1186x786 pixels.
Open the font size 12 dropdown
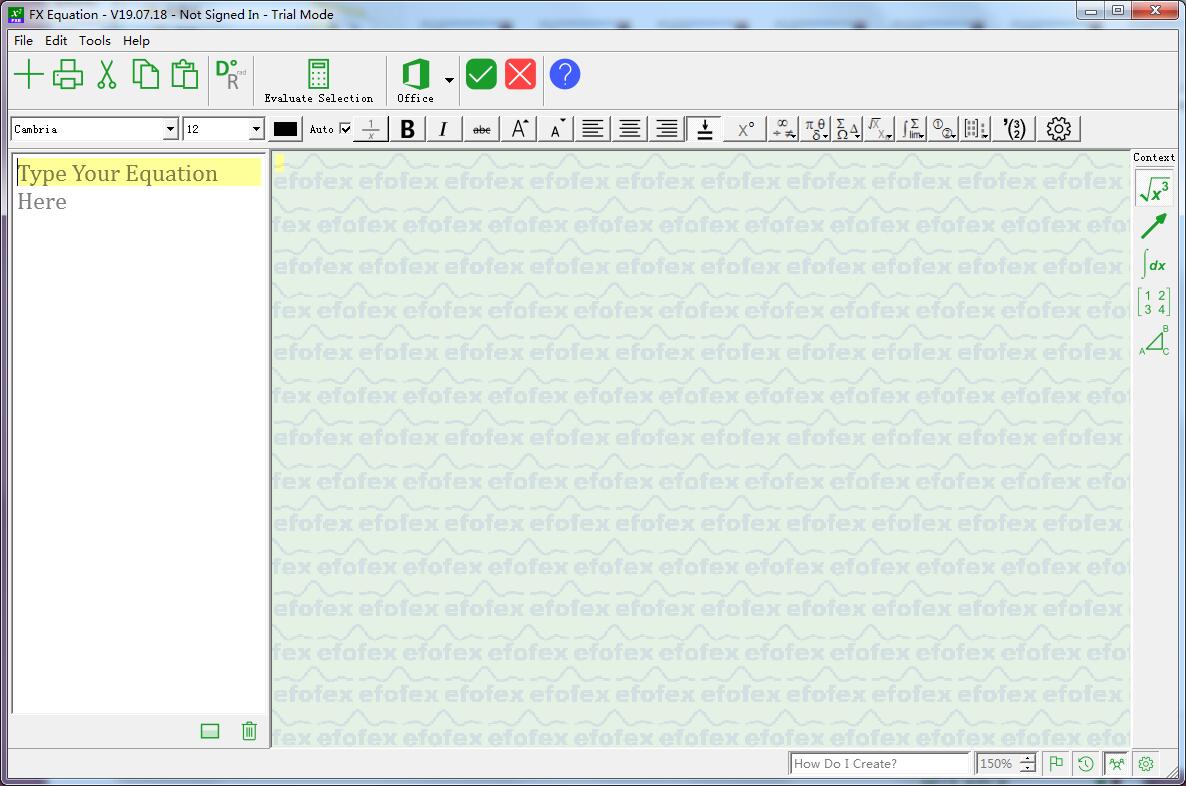click(256, 129)
